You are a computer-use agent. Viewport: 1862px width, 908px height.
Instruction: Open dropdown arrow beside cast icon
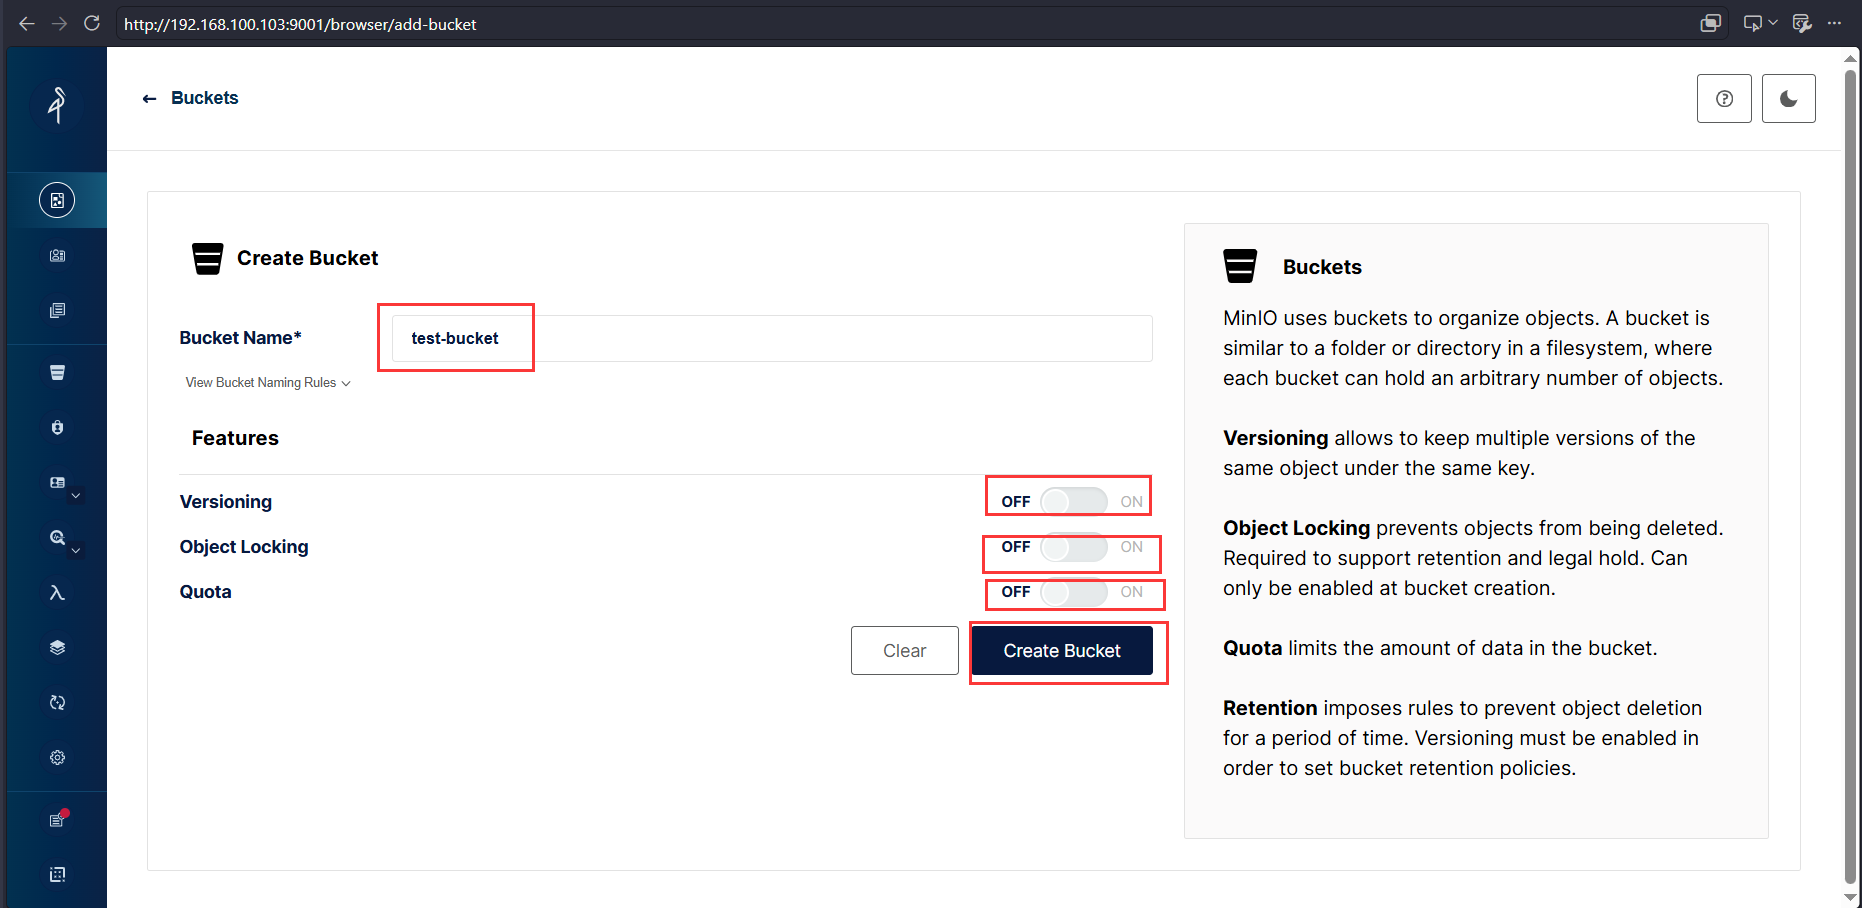pos(1773,23)
